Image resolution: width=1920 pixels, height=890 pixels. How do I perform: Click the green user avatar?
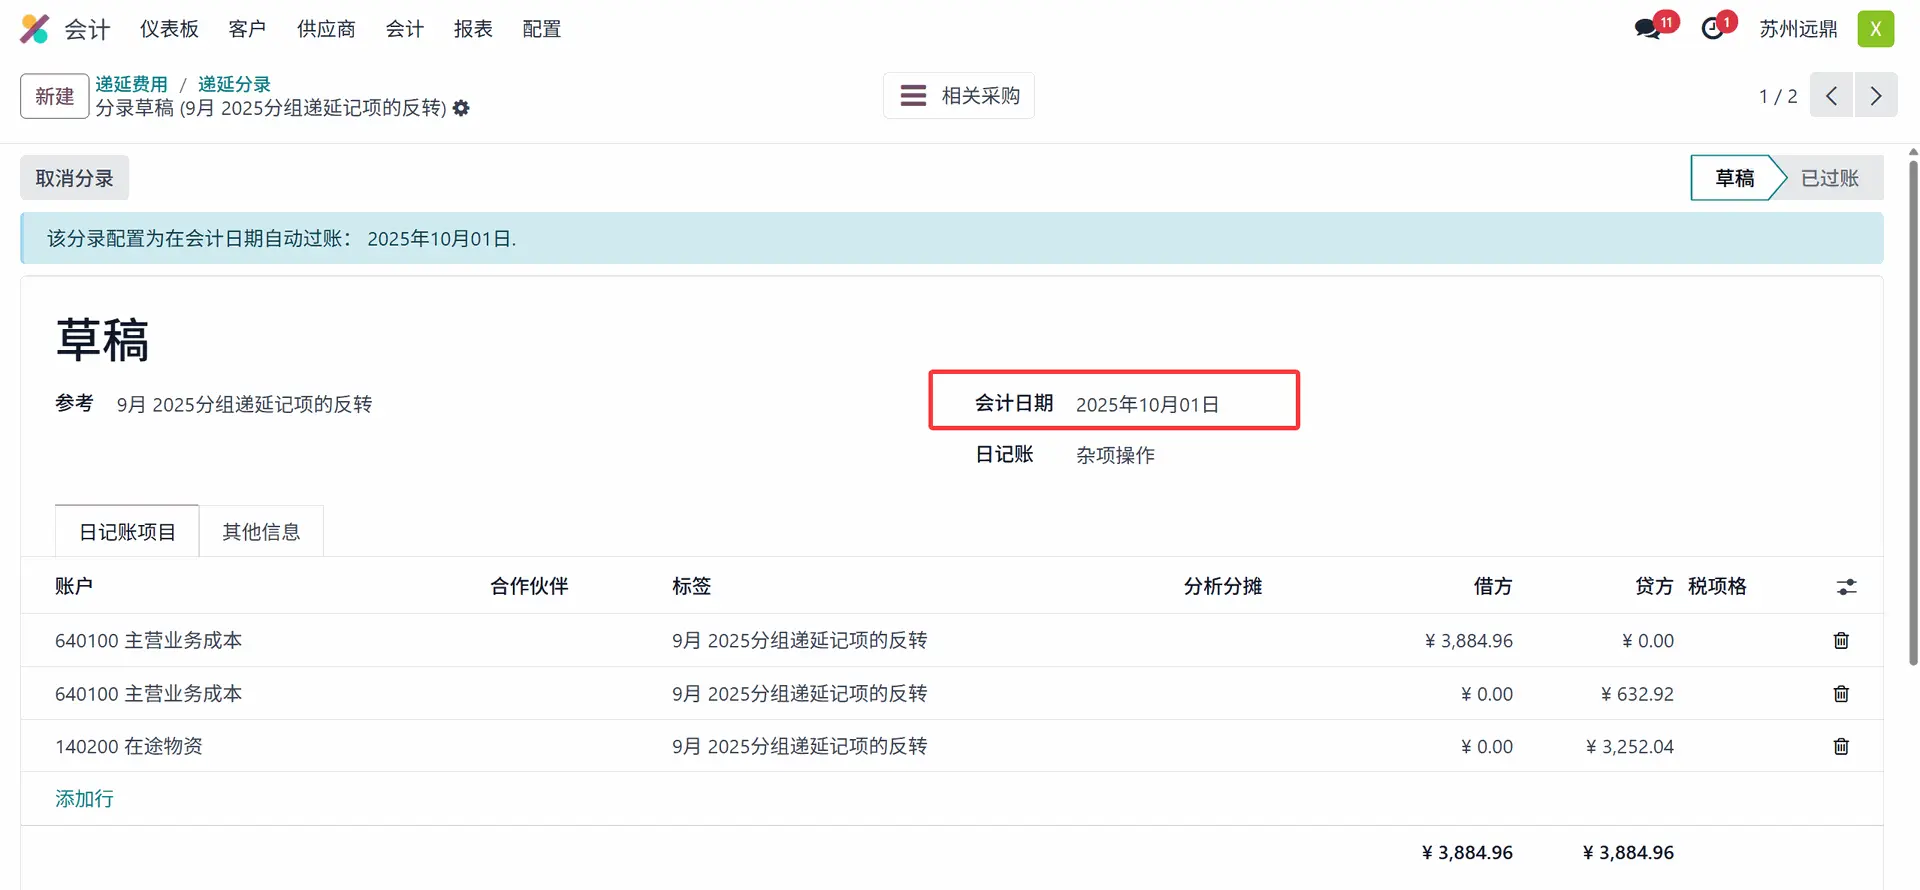pos(1875,29)
